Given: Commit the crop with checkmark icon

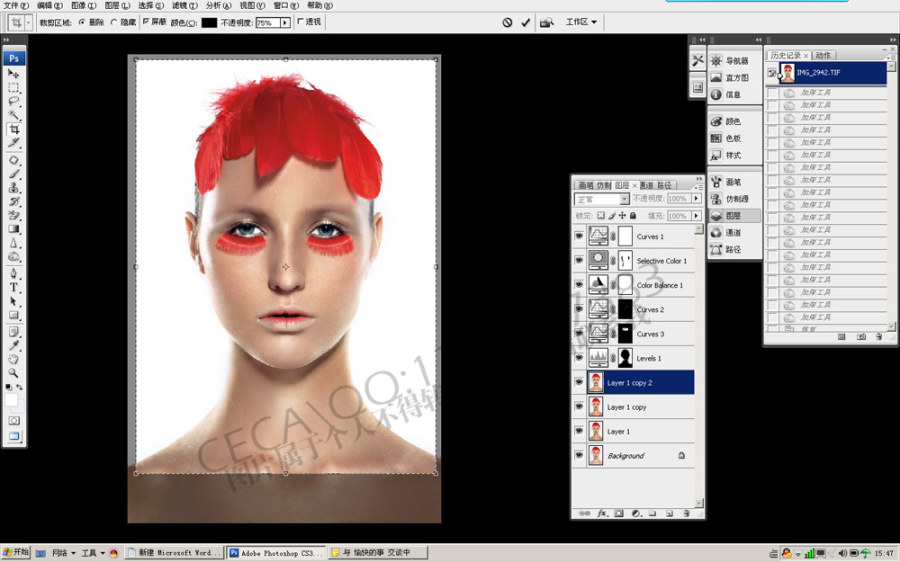Looking at the screenshot, I should coord(526,22).
